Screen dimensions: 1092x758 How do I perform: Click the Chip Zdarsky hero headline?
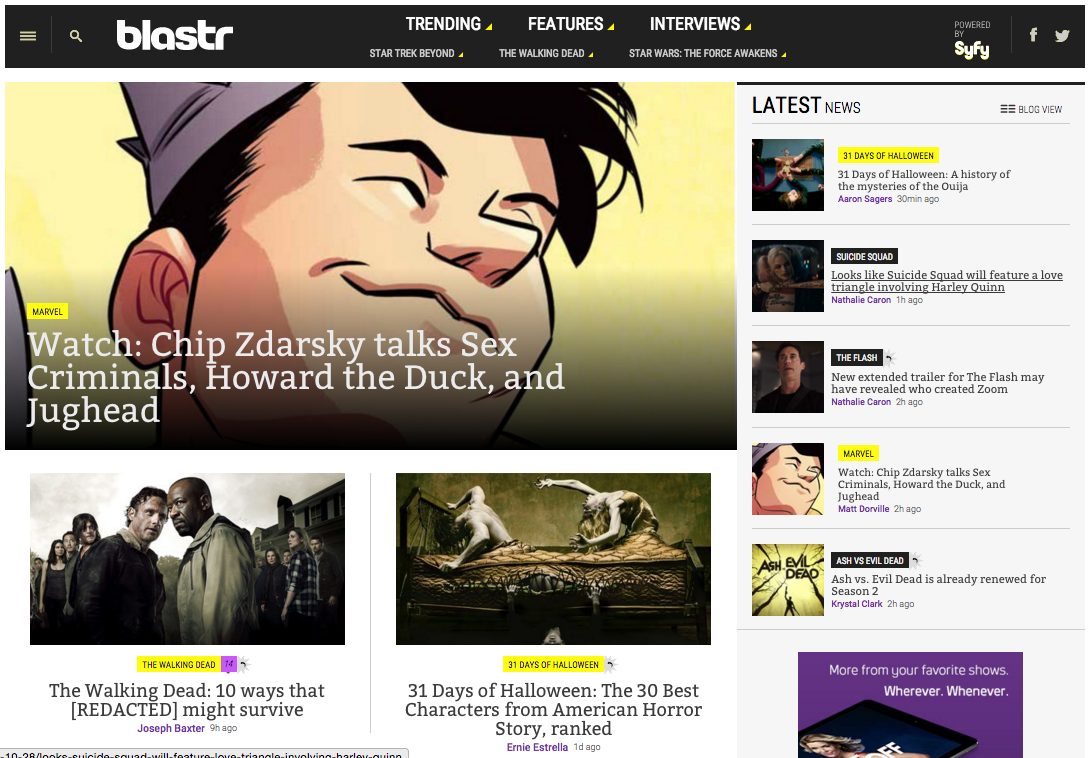click(296, 377)
